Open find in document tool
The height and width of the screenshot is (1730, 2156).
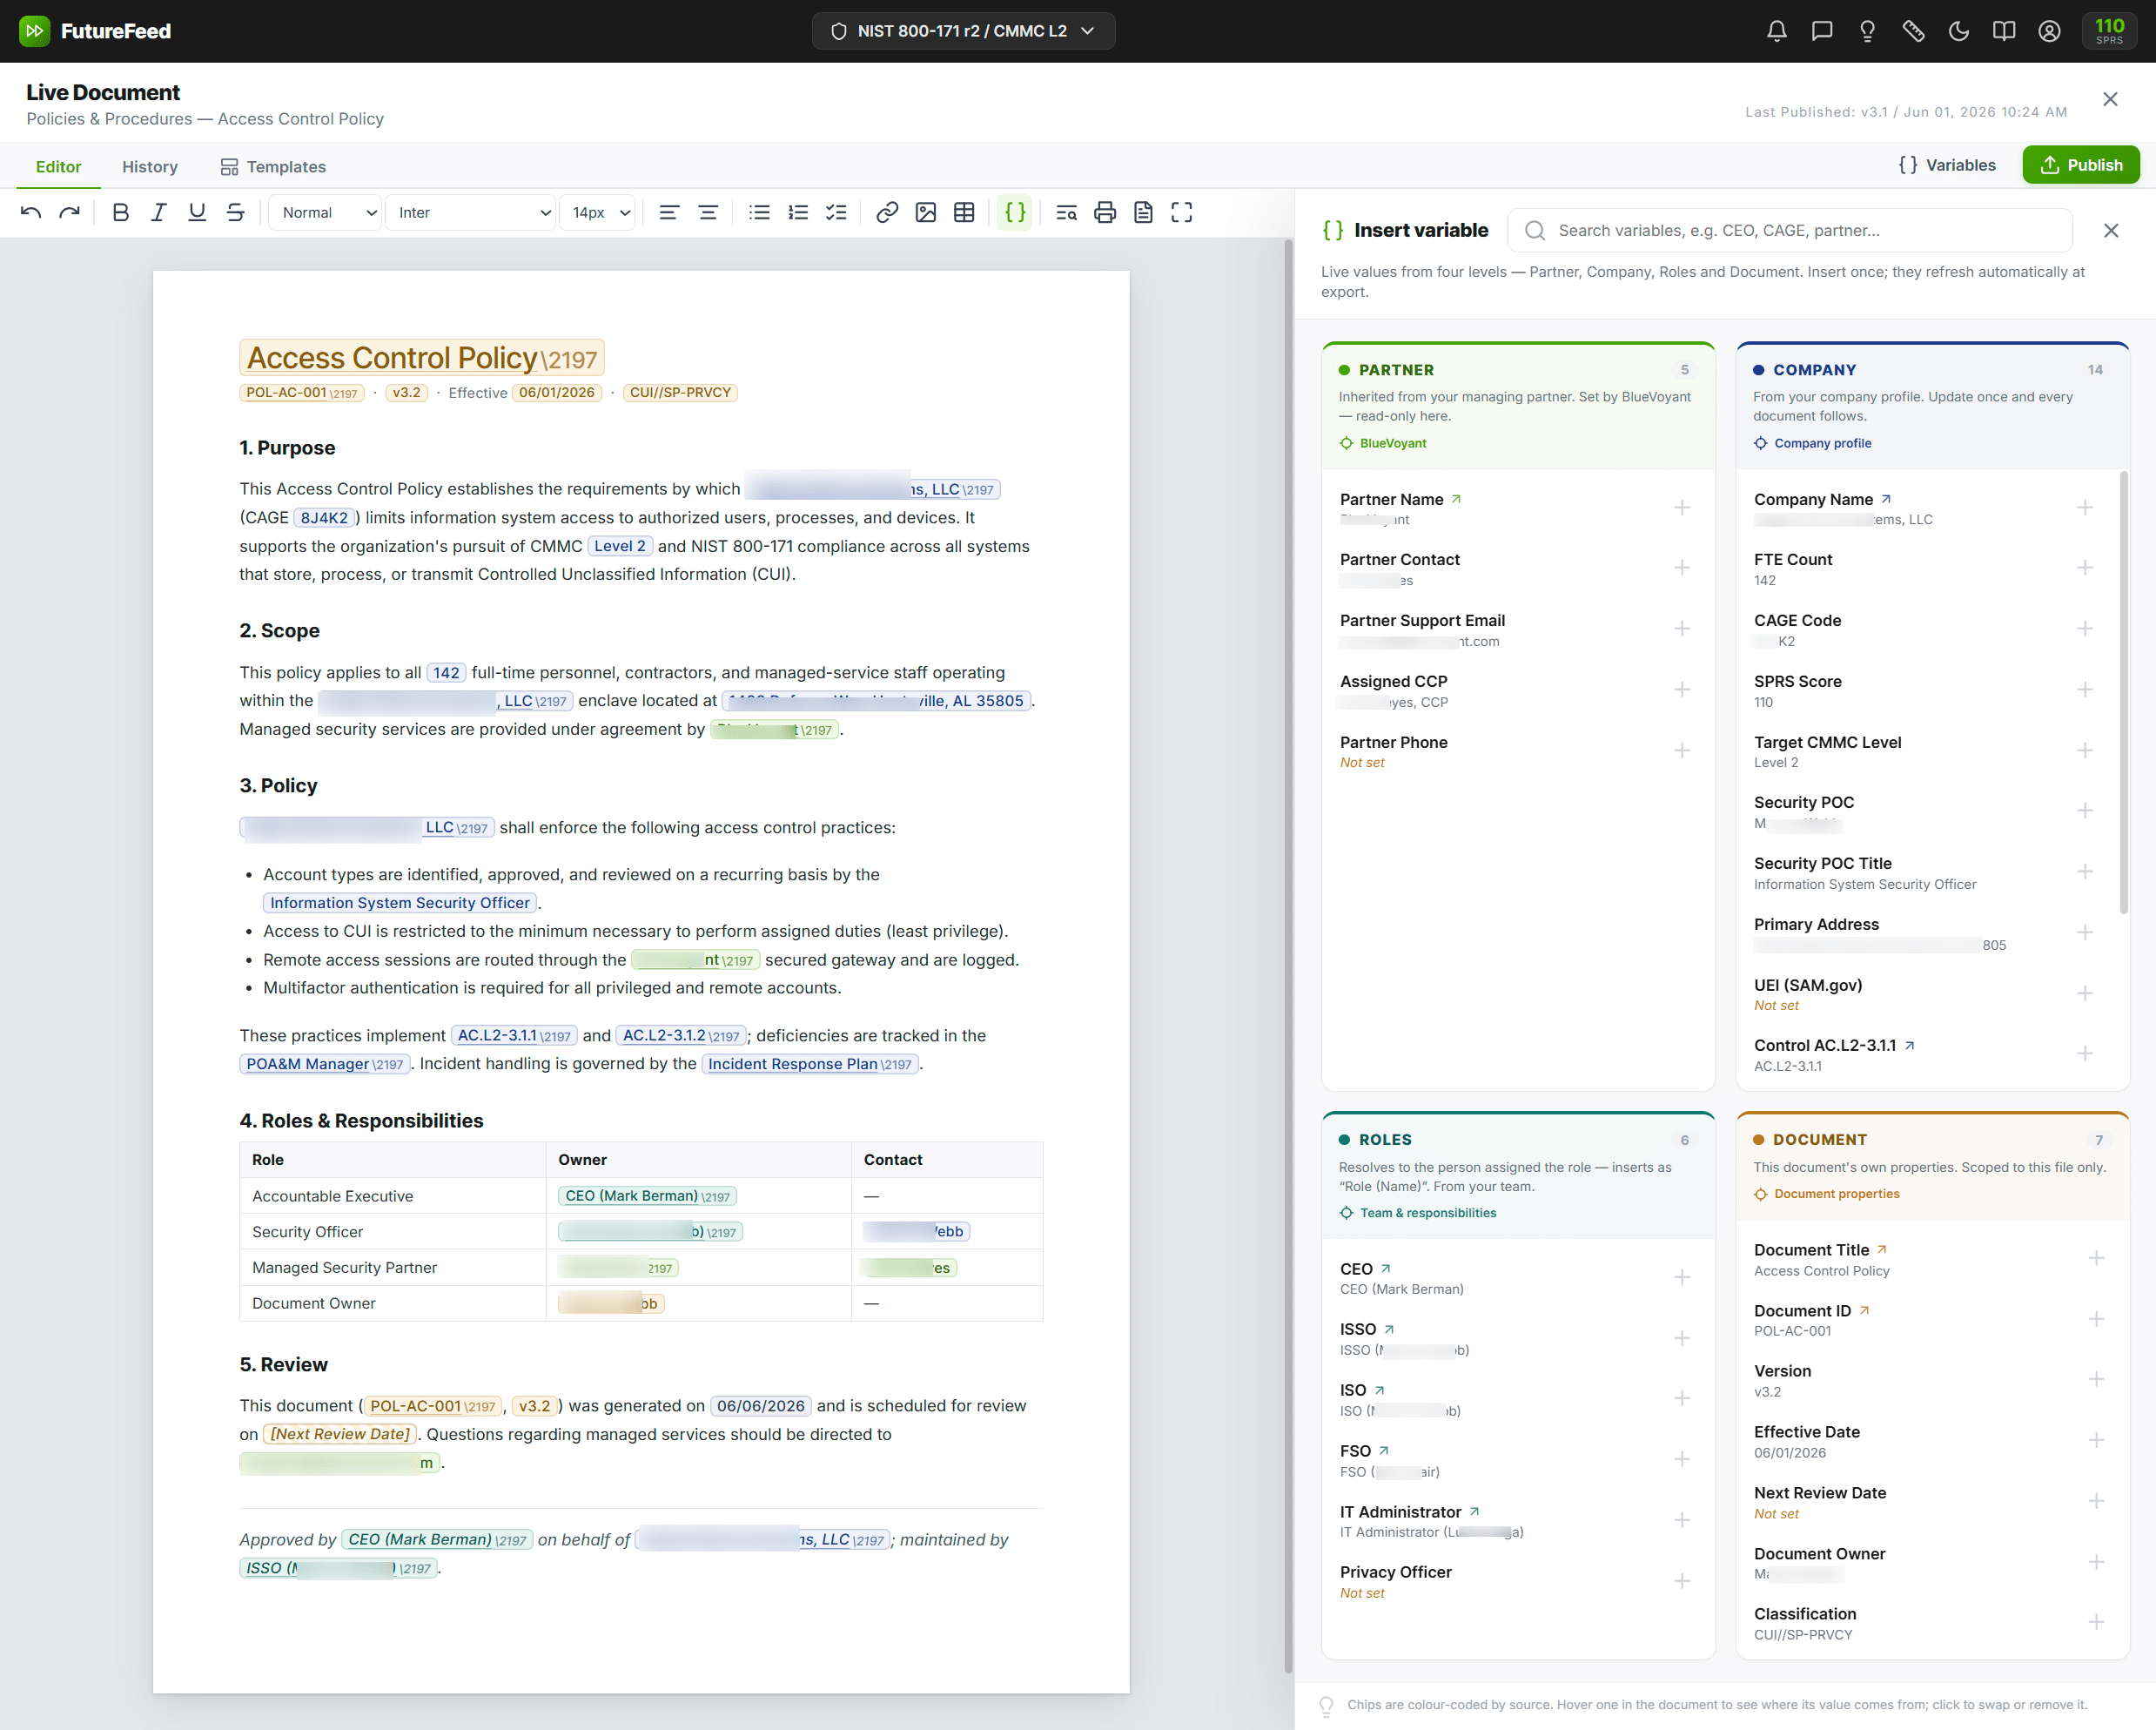[1067, 212]
